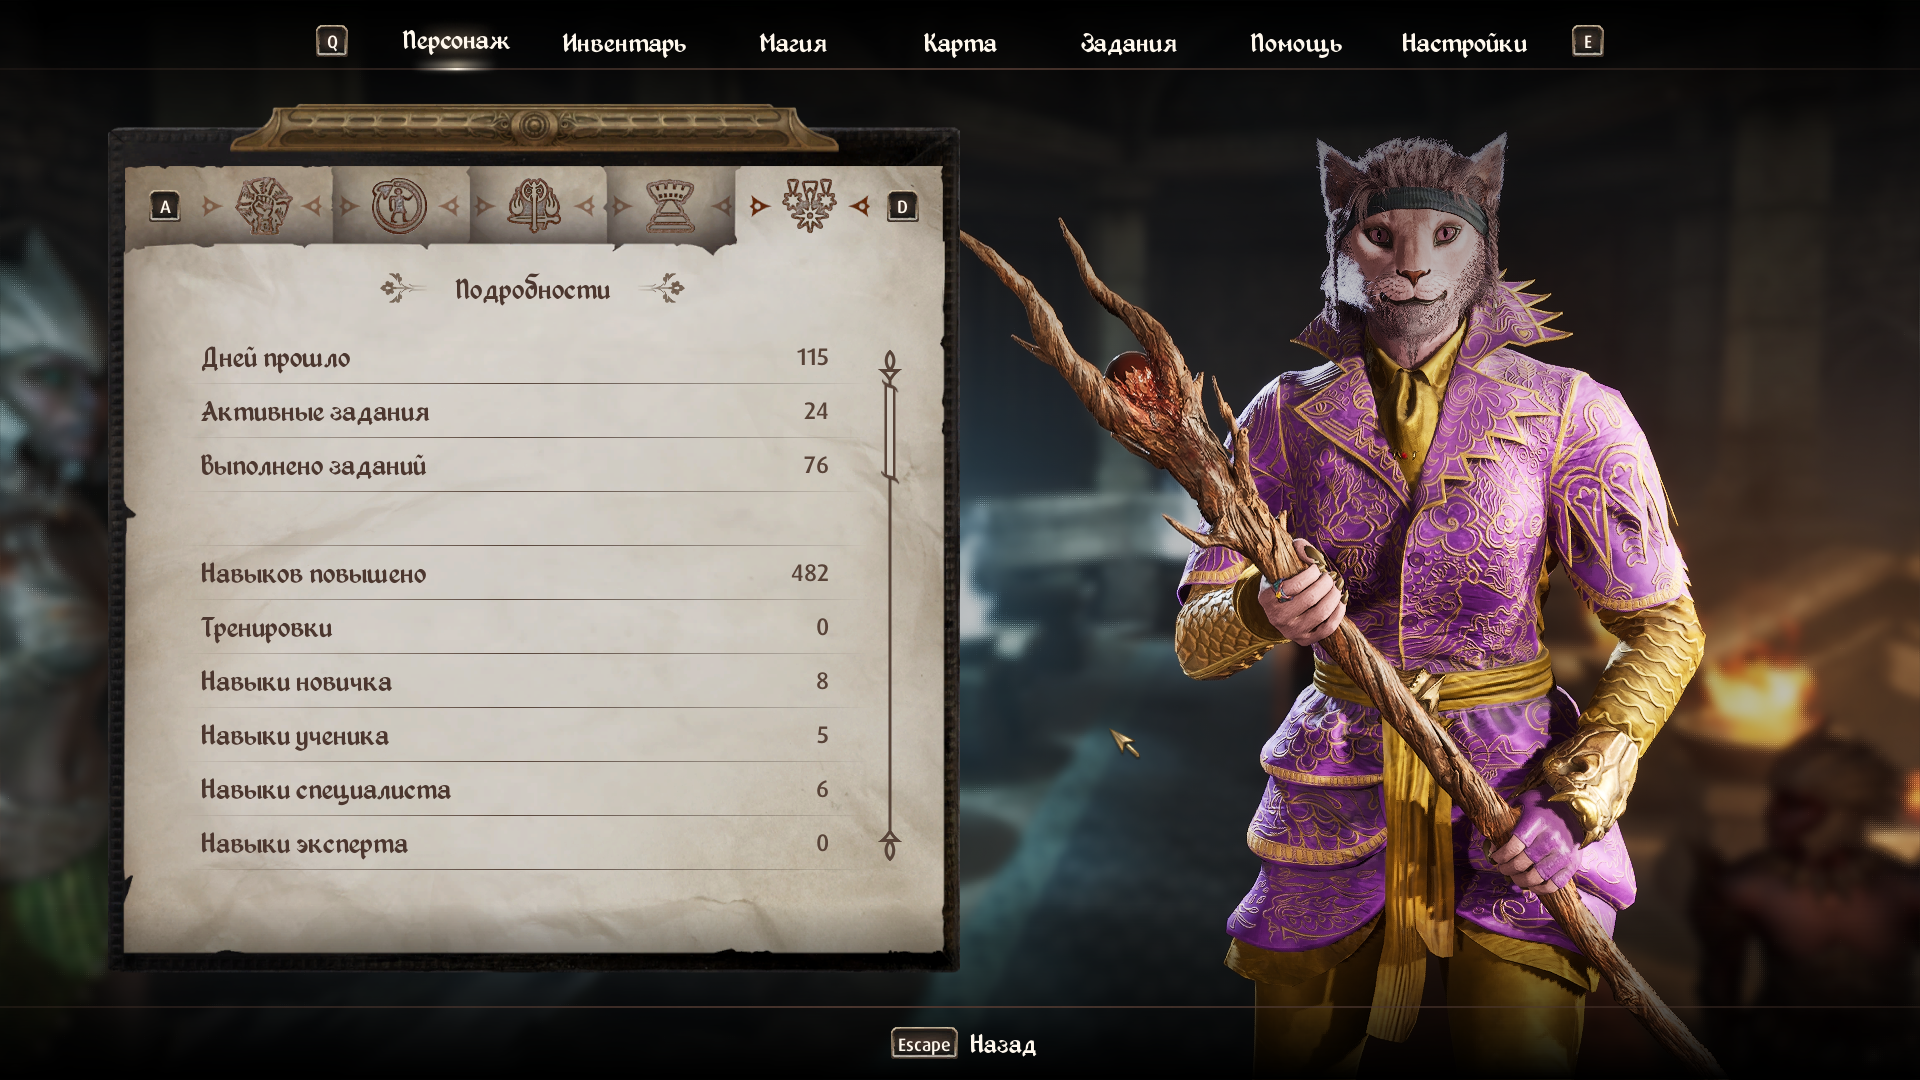Switch to the Инвентарь menu
The image size is (1920, 1080).
tap(624, 43)
